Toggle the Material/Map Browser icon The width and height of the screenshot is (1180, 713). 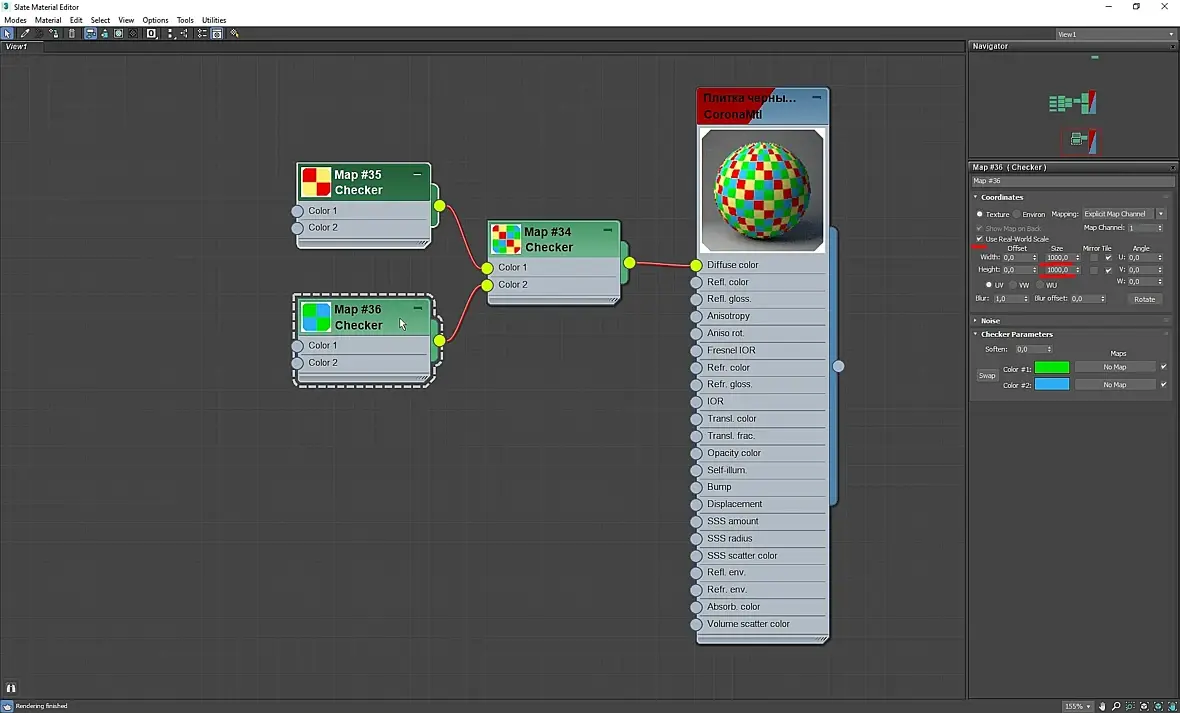tap(202, 33)
